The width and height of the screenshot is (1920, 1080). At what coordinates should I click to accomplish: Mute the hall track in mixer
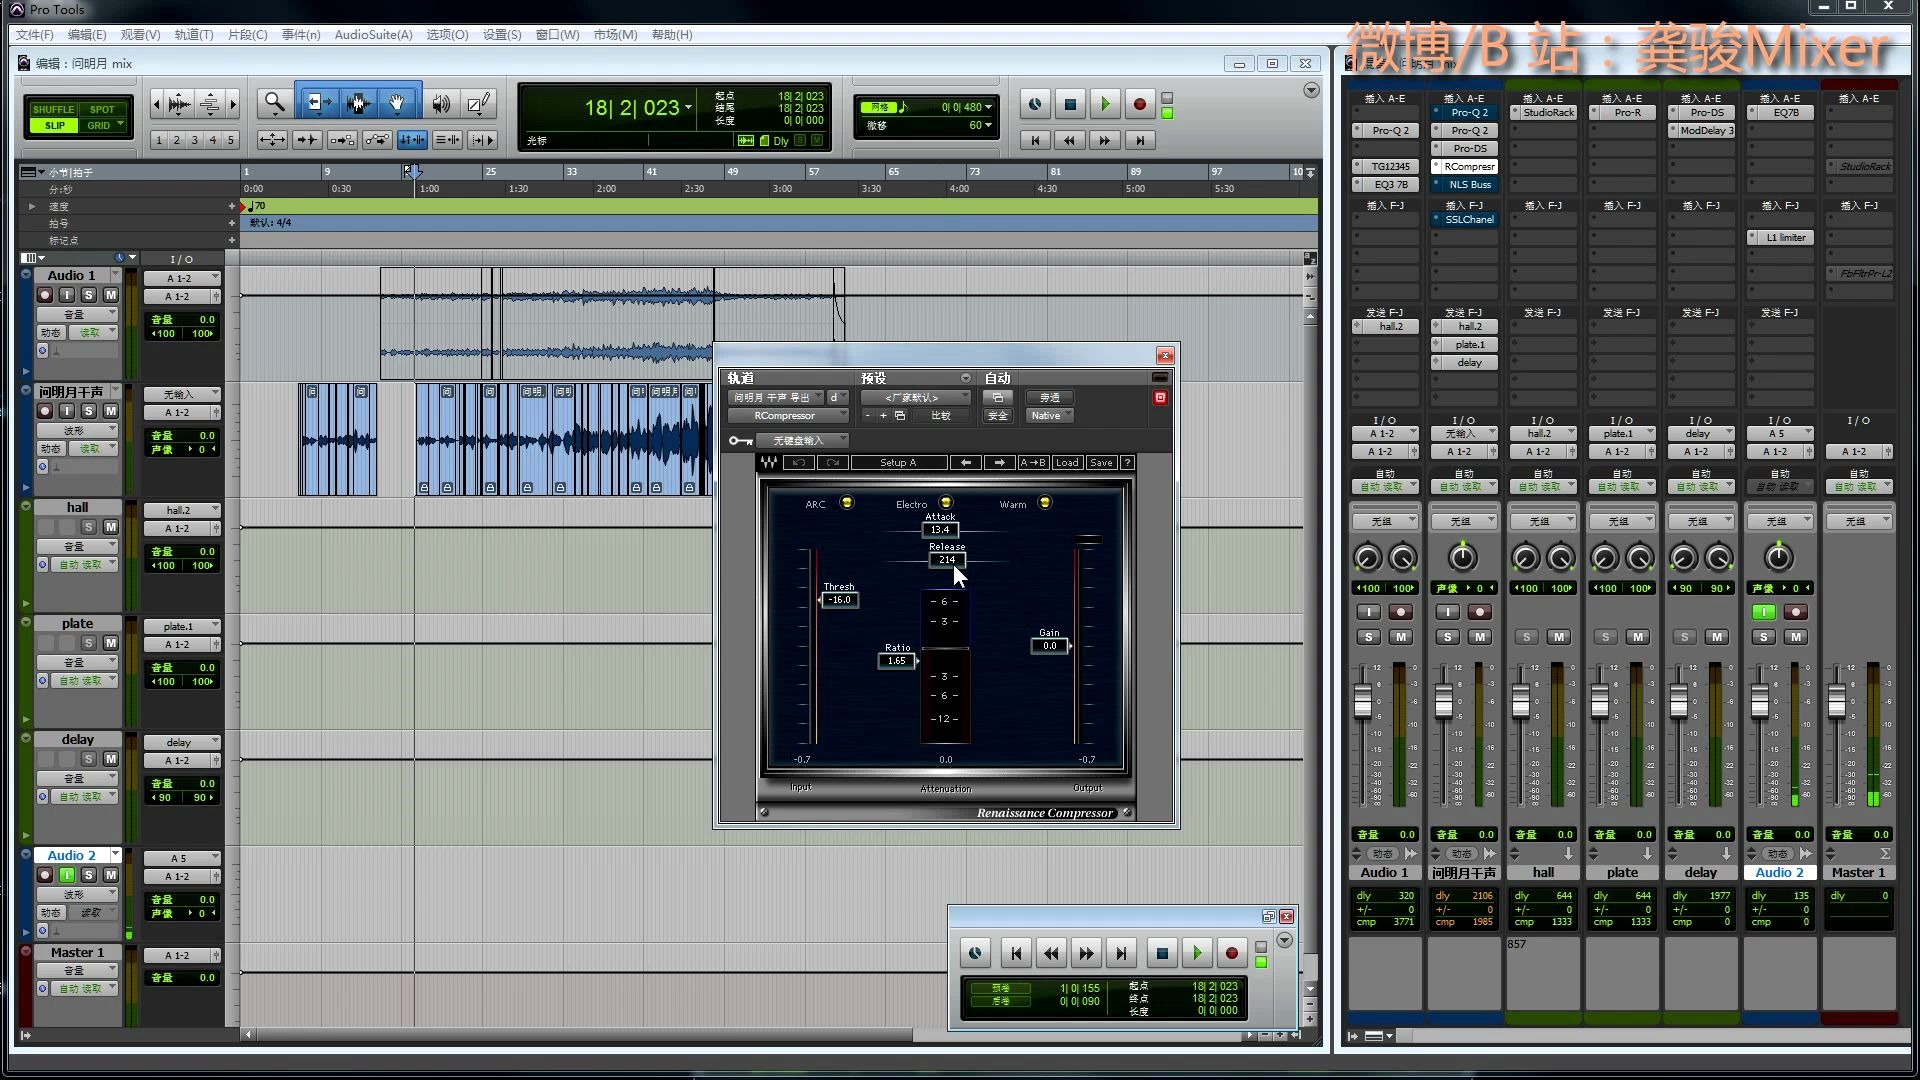tap(1559, 637)
